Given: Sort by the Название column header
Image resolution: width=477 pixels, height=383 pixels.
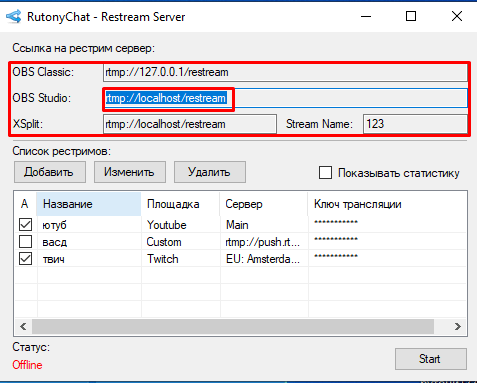Looking at the screenshot, I should point(89,204).
